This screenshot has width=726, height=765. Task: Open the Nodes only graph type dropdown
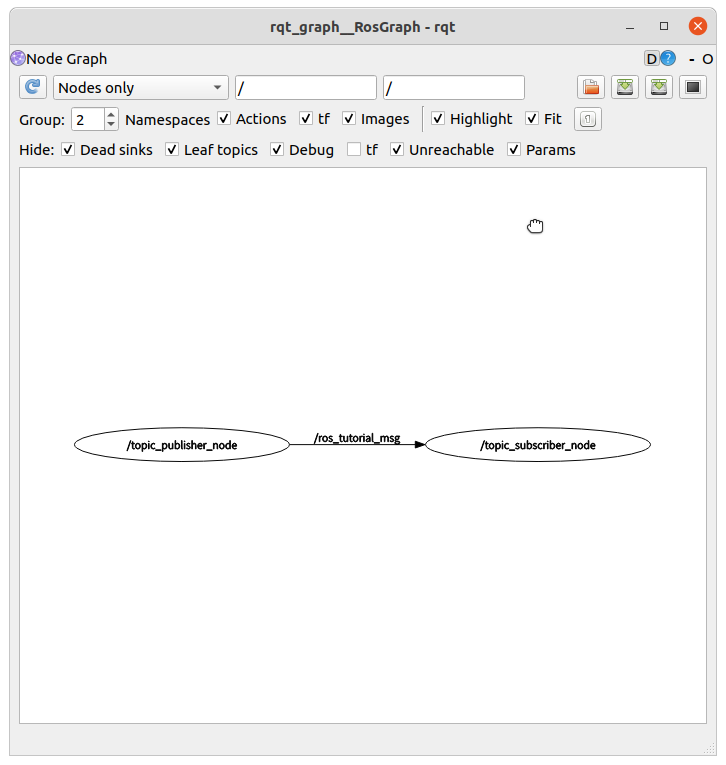141,88
